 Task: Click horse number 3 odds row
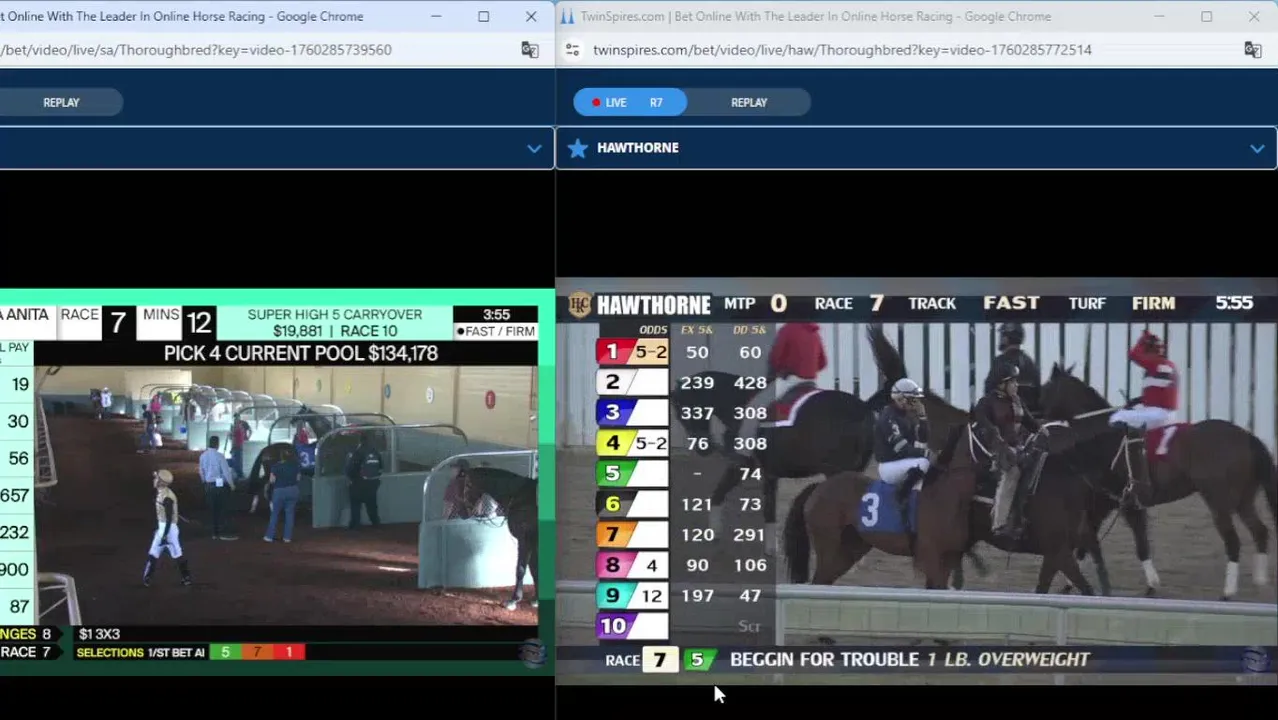pos(683,413)
